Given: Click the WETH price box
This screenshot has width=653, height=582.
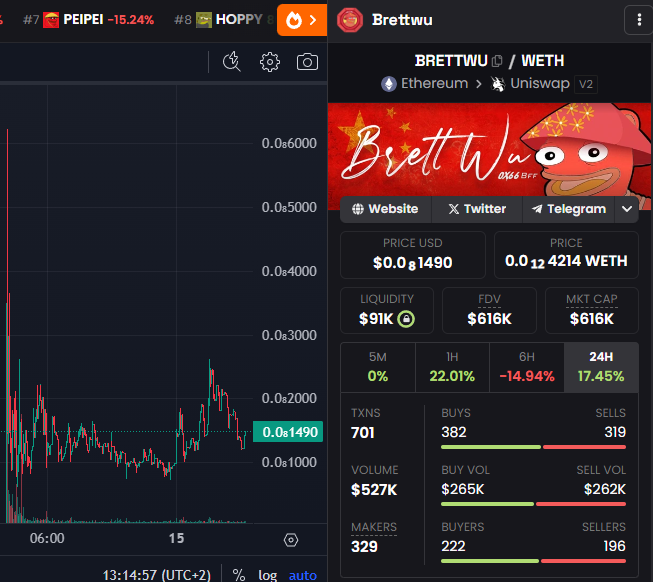Looking at the screenshot, I should [566, 255].
